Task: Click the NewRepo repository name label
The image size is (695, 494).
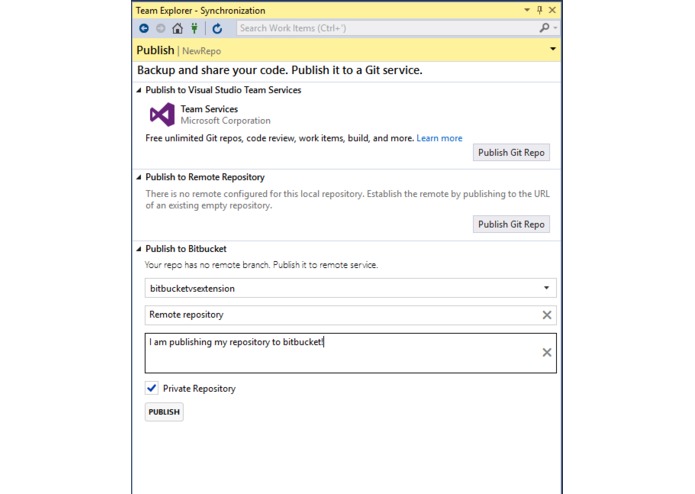Action: [x=202, y=51]
